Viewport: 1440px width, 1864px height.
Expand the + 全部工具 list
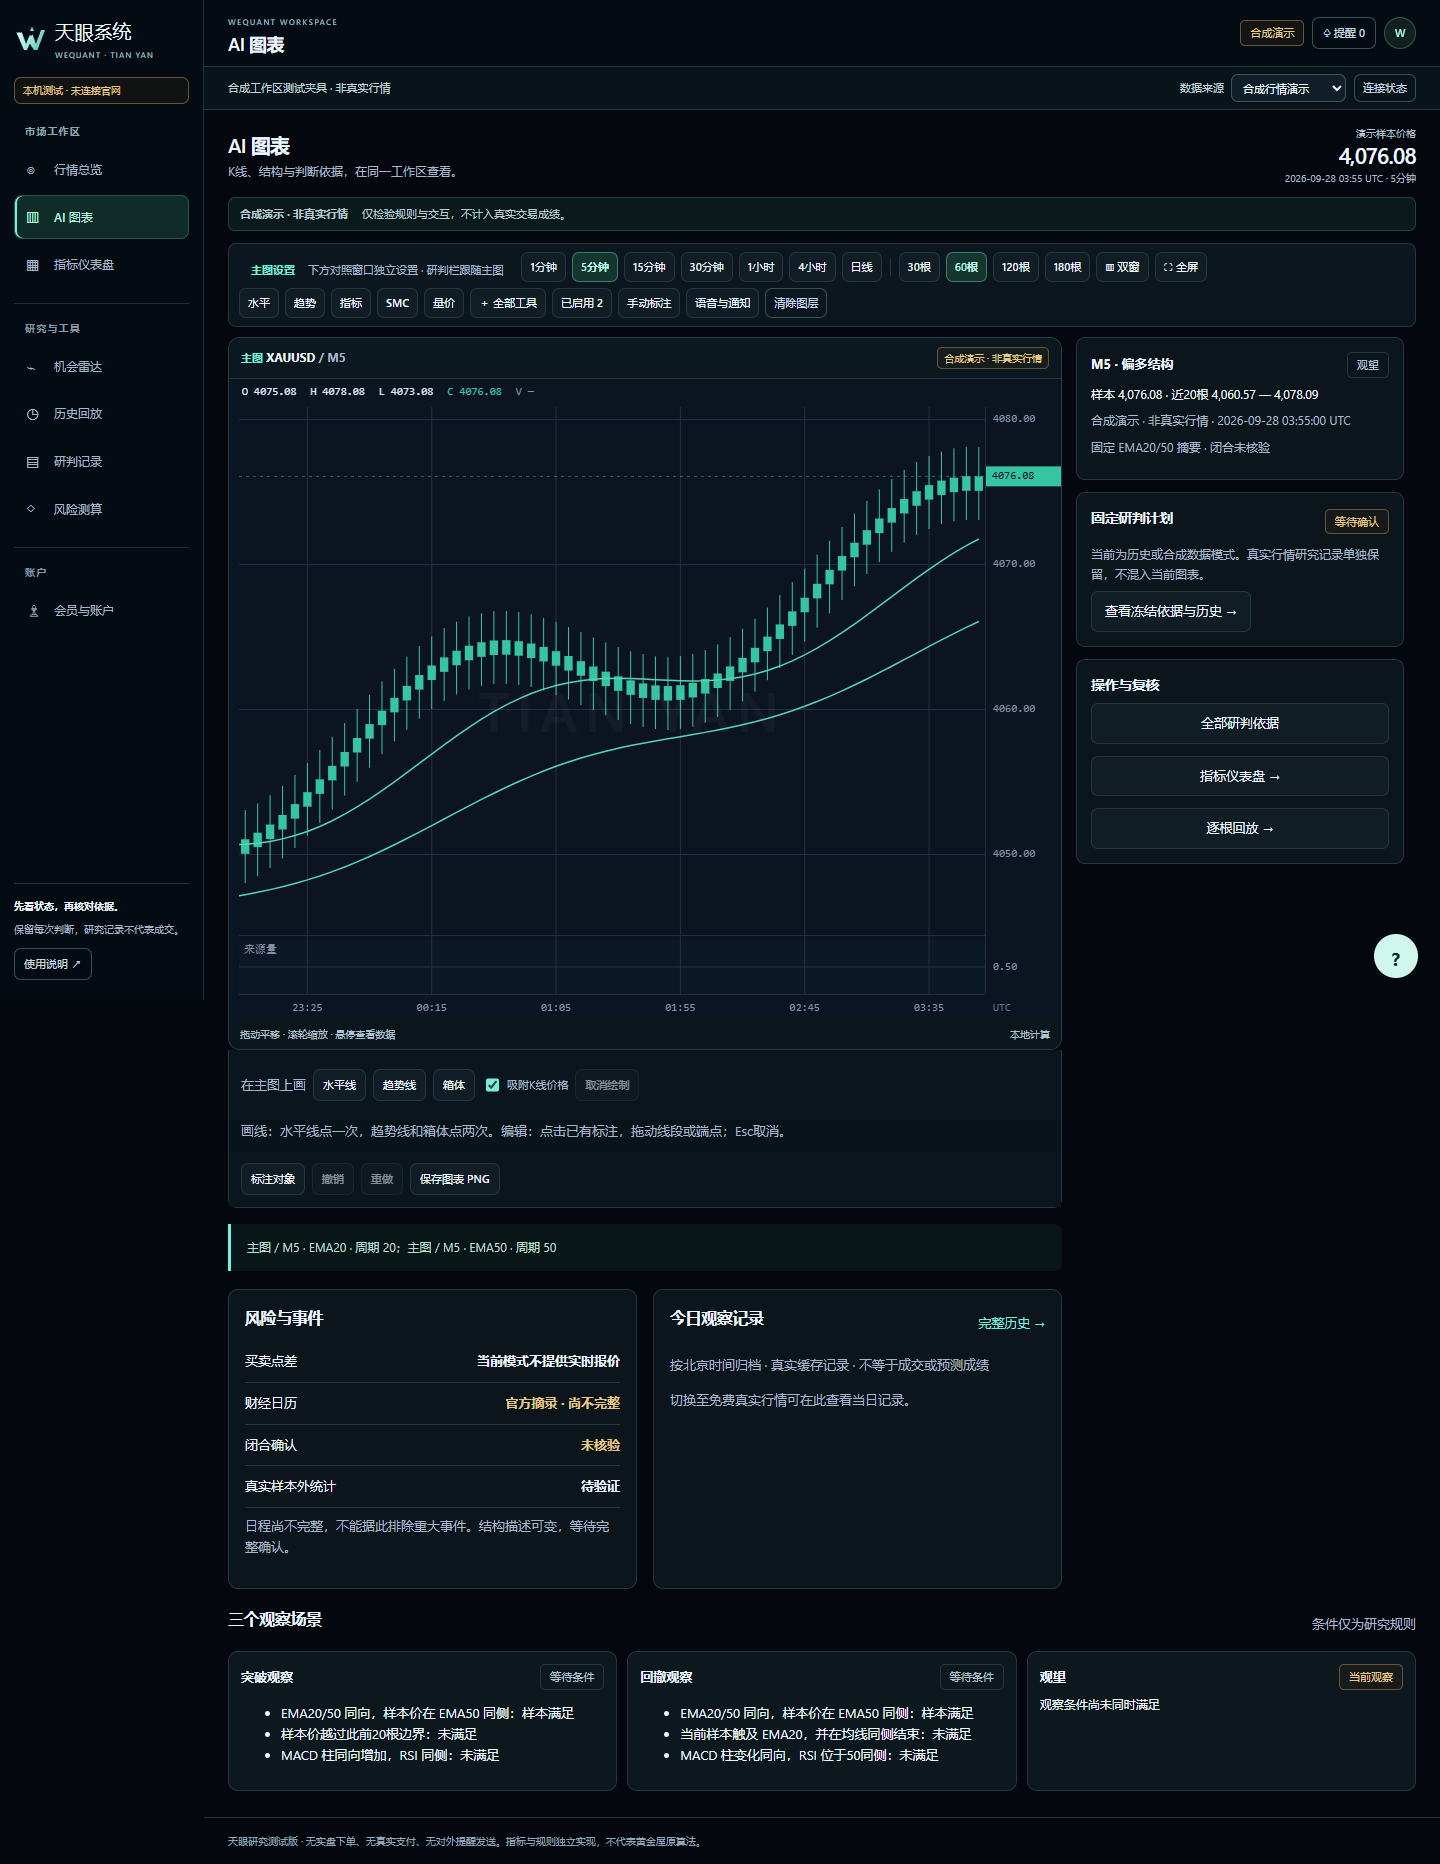click(x=509, y=303)
